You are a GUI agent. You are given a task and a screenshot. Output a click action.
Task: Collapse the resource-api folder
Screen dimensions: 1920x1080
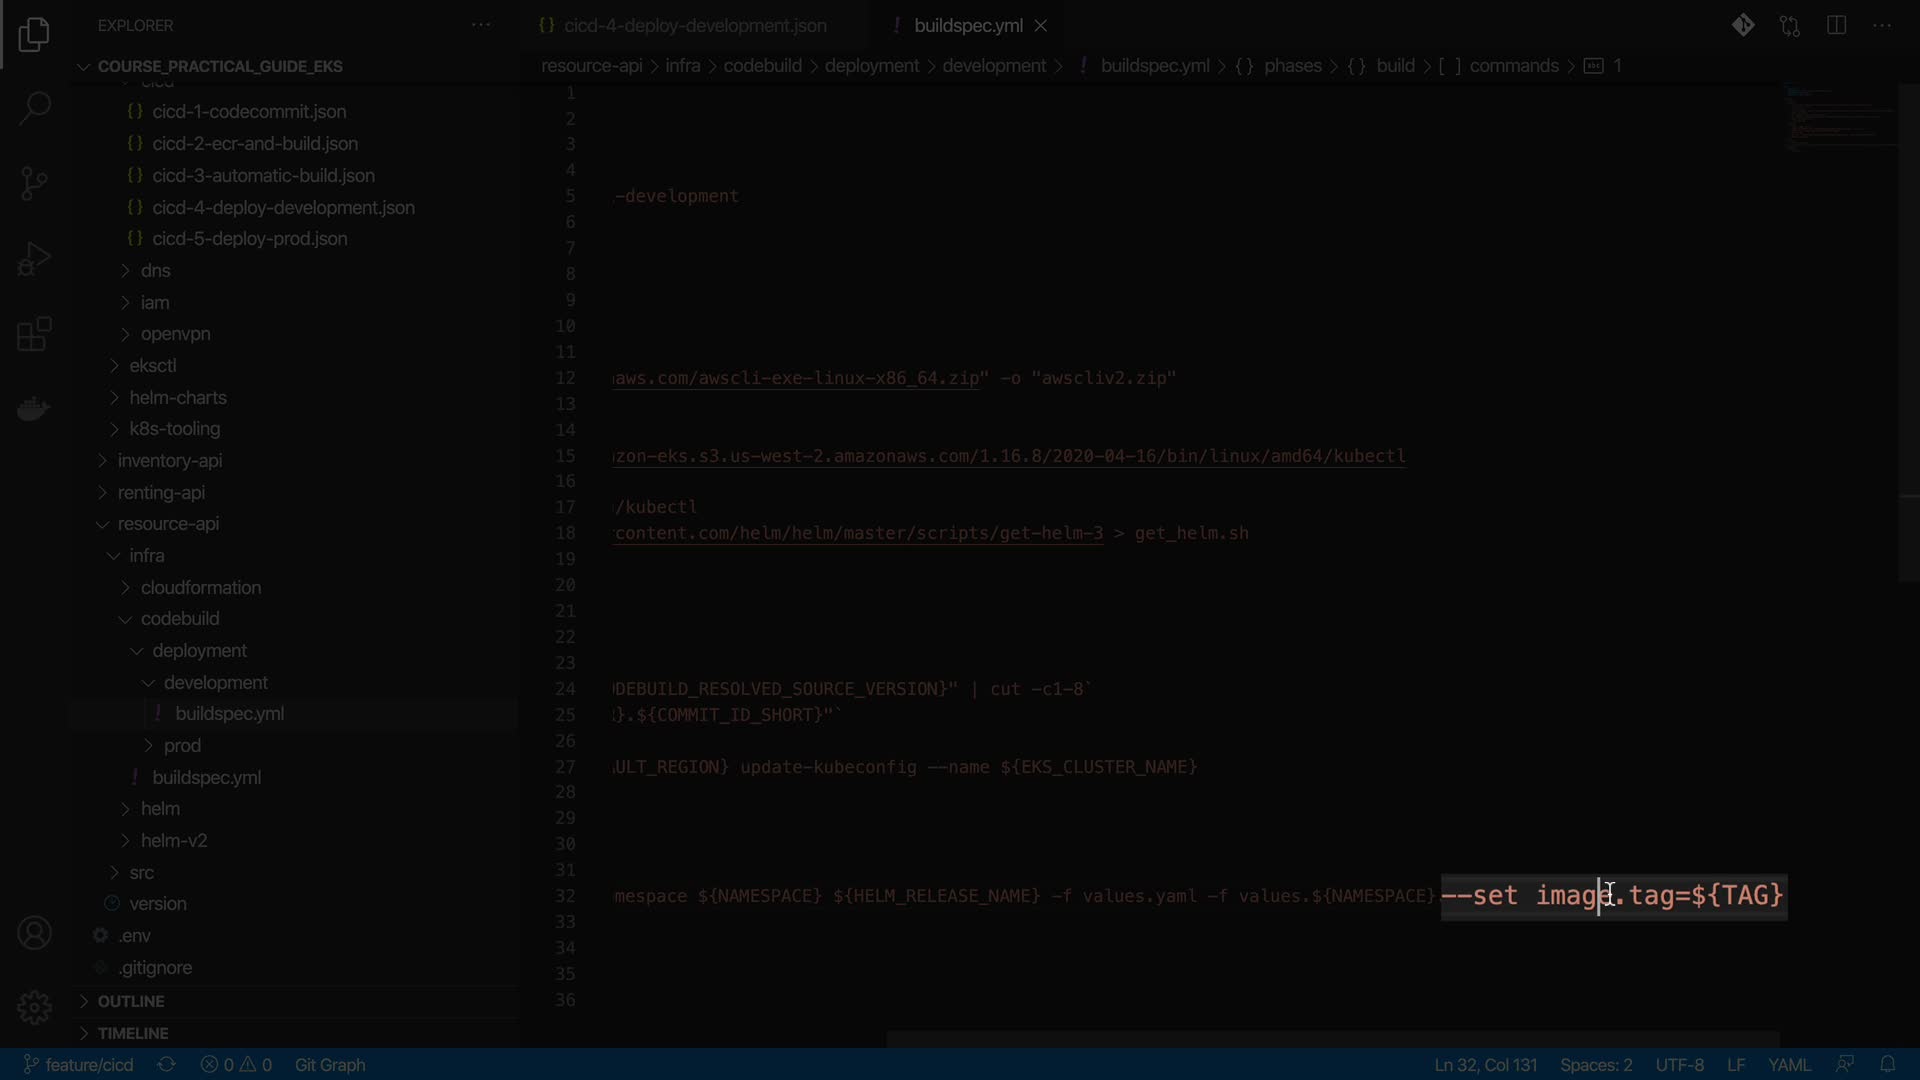pos(167,524)
